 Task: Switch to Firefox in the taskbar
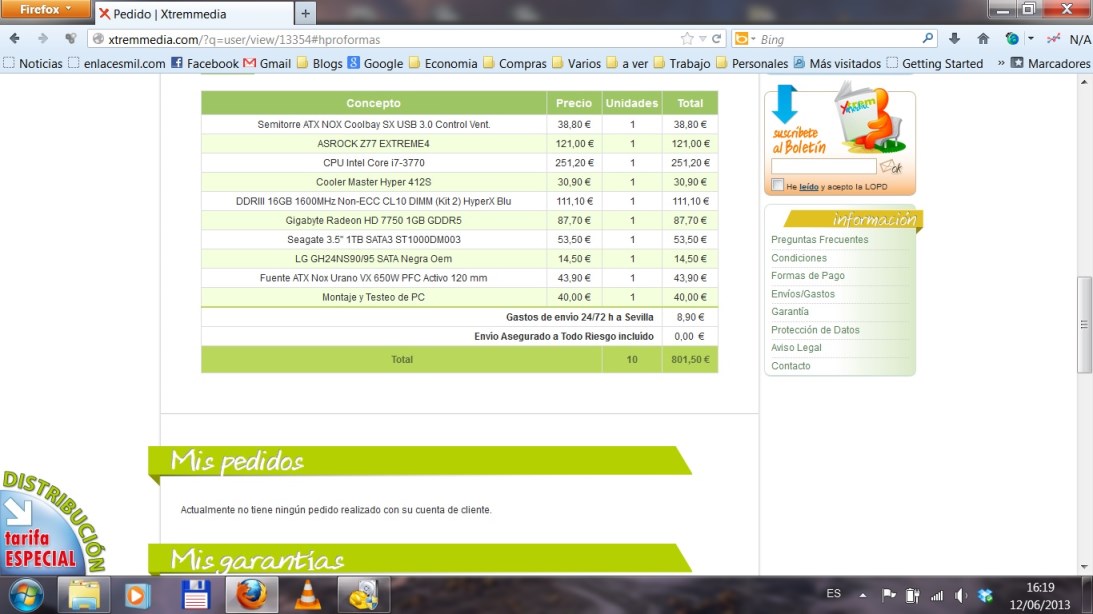pyautogui.click(x=252, y=595)
